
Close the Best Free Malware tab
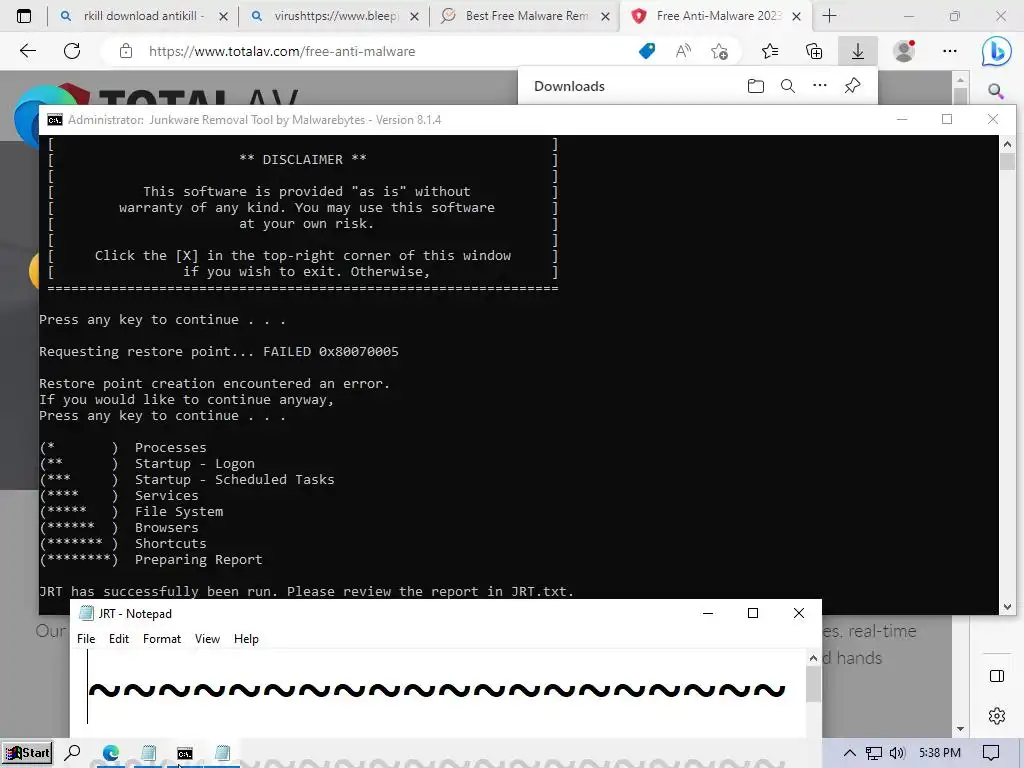pyautogui.click(x=605, y=16)
